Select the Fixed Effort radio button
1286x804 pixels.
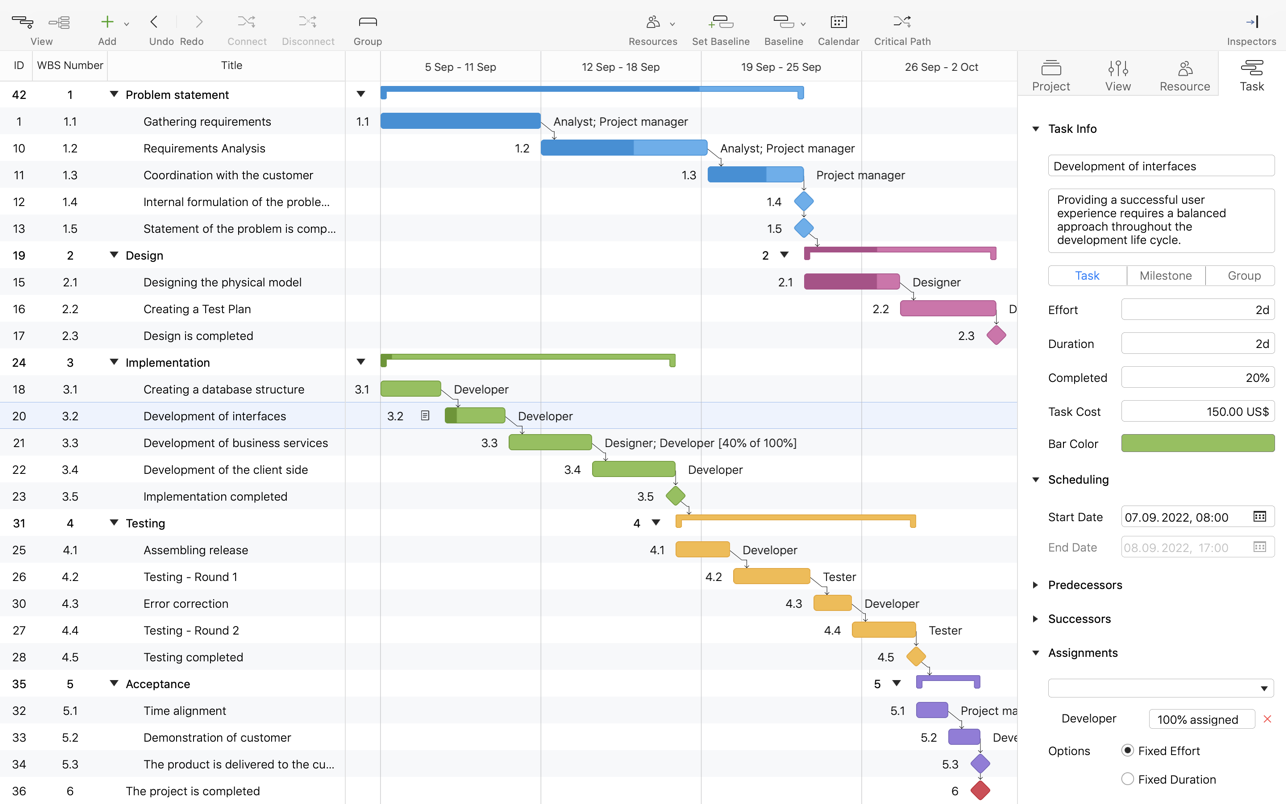click(x=1127, y=751)
